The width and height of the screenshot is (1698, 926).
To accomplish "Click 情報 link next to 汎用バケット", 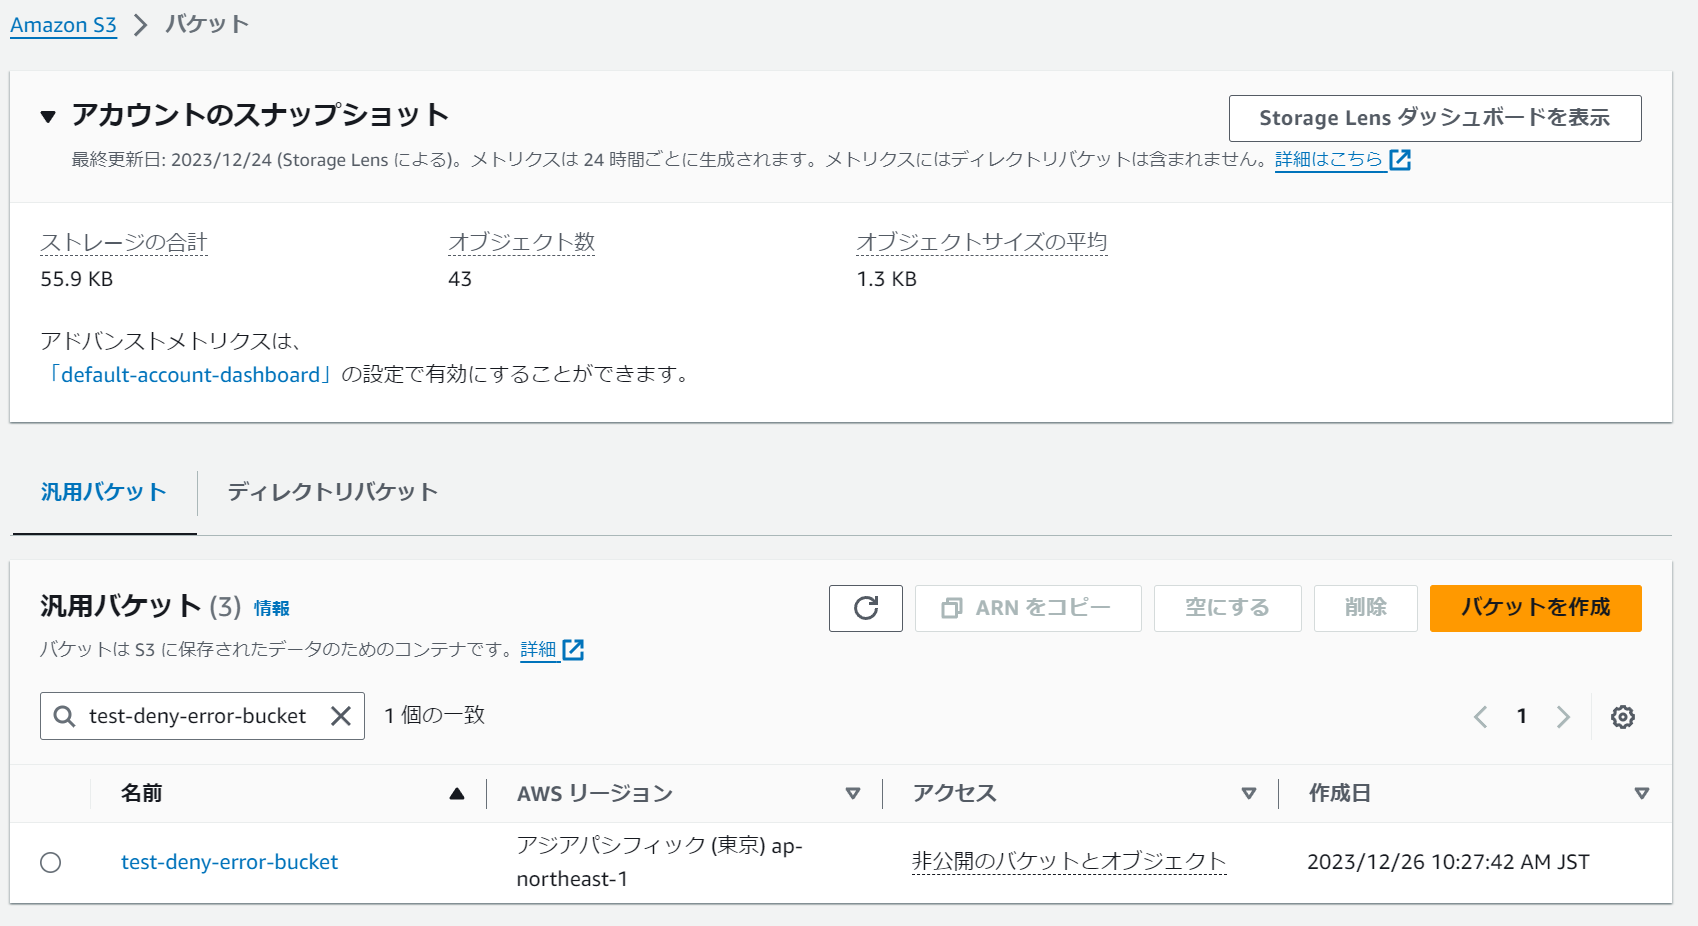I will [x=272, y=608].
